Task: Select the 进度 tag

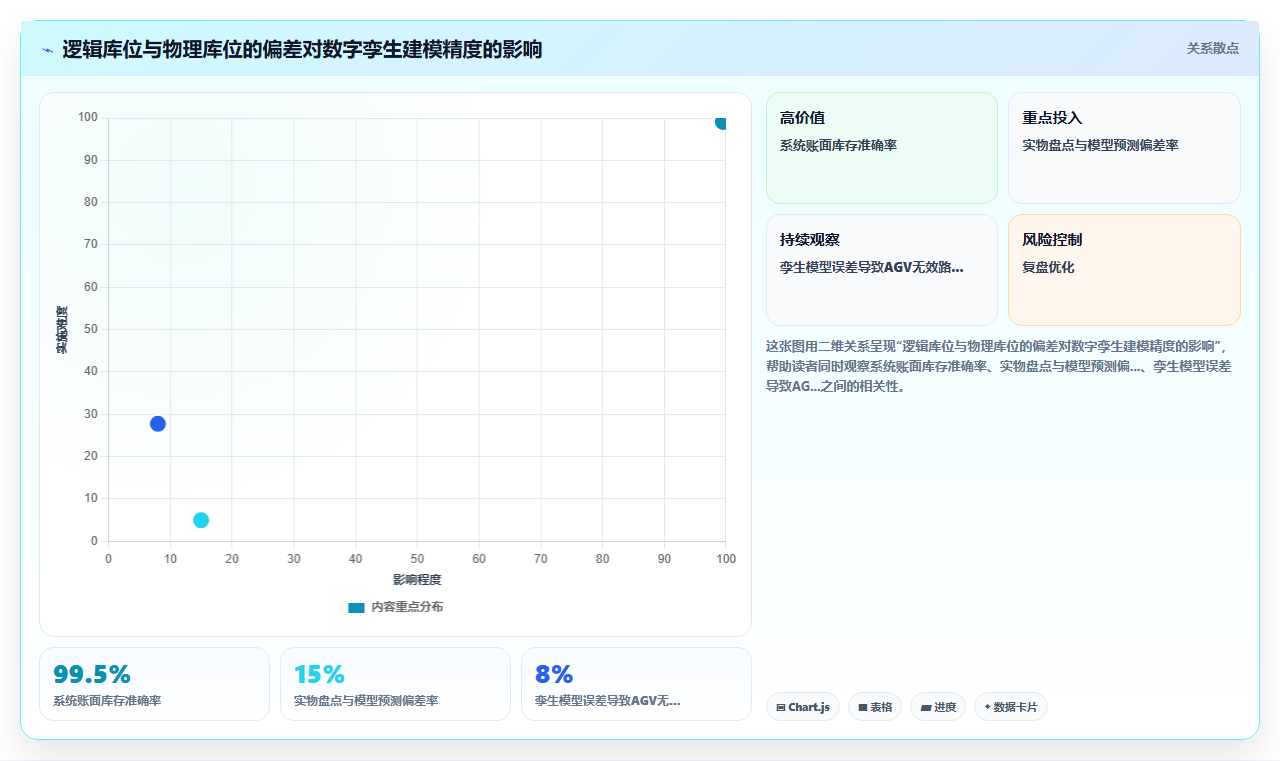Action: pos(938,707)
